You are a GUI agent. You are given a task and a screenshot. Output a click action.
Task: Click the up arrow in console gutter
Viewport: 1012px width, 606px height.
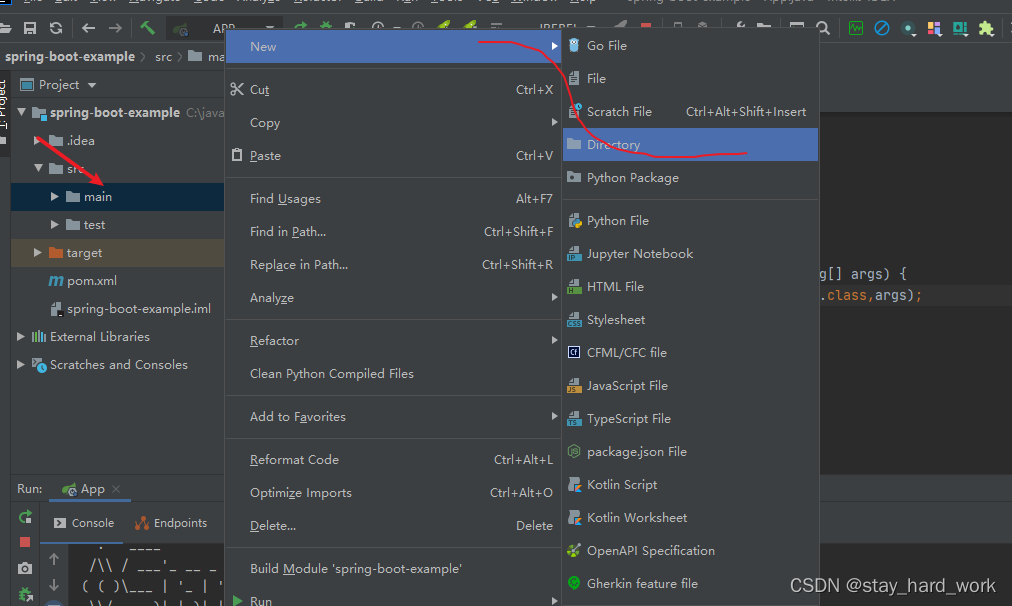click(54, 559)
